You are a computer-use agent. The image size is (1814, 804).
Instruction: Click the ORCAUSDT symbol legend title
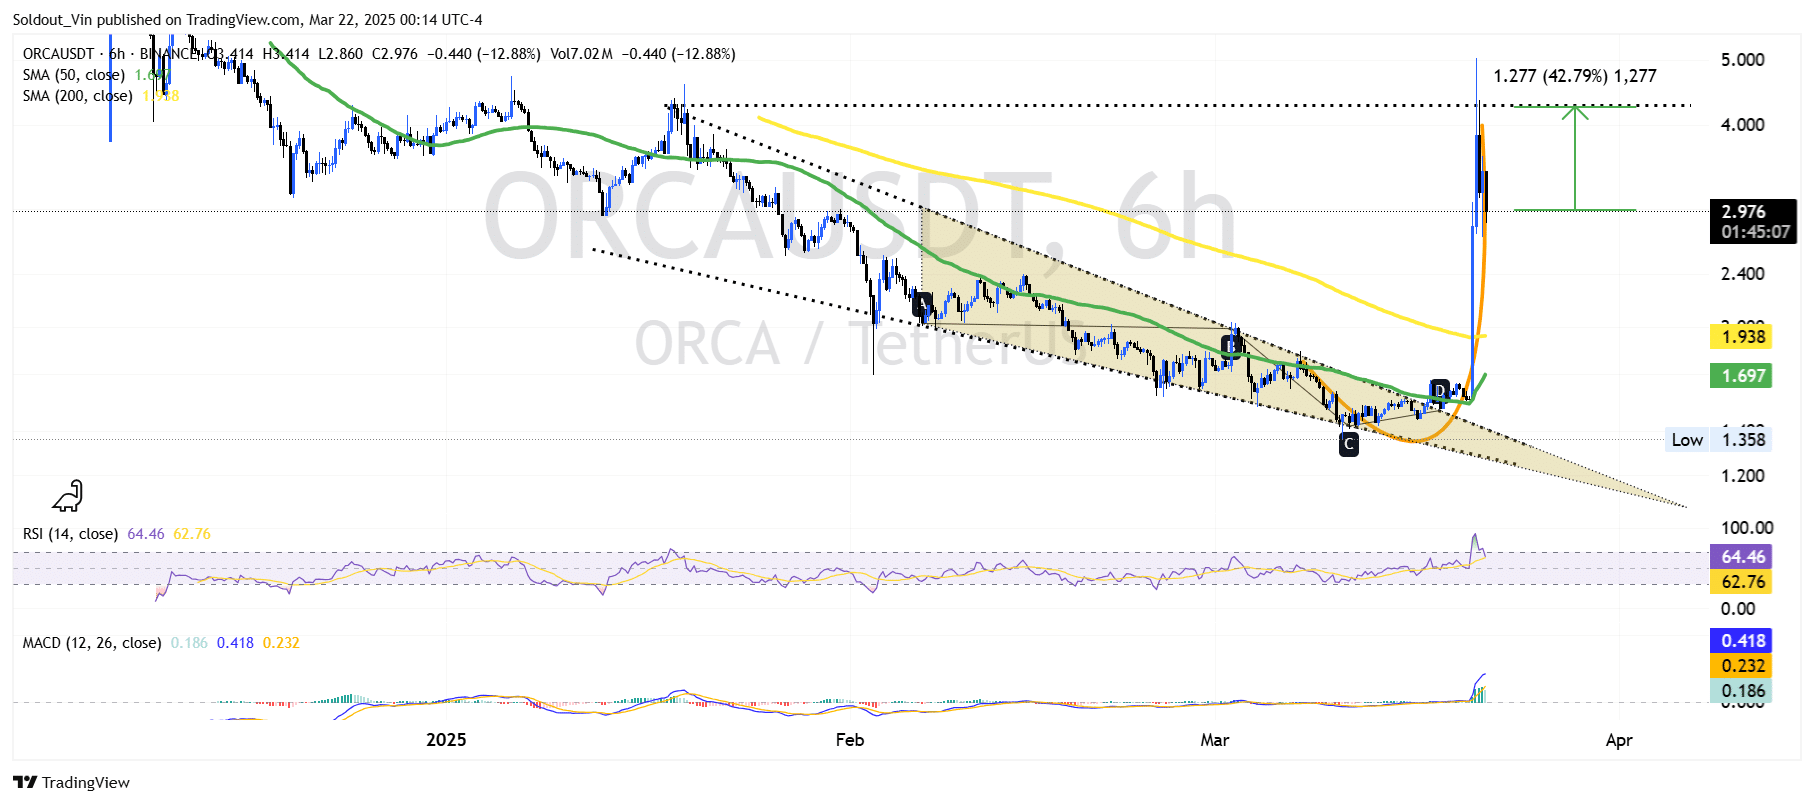(58, 54)
